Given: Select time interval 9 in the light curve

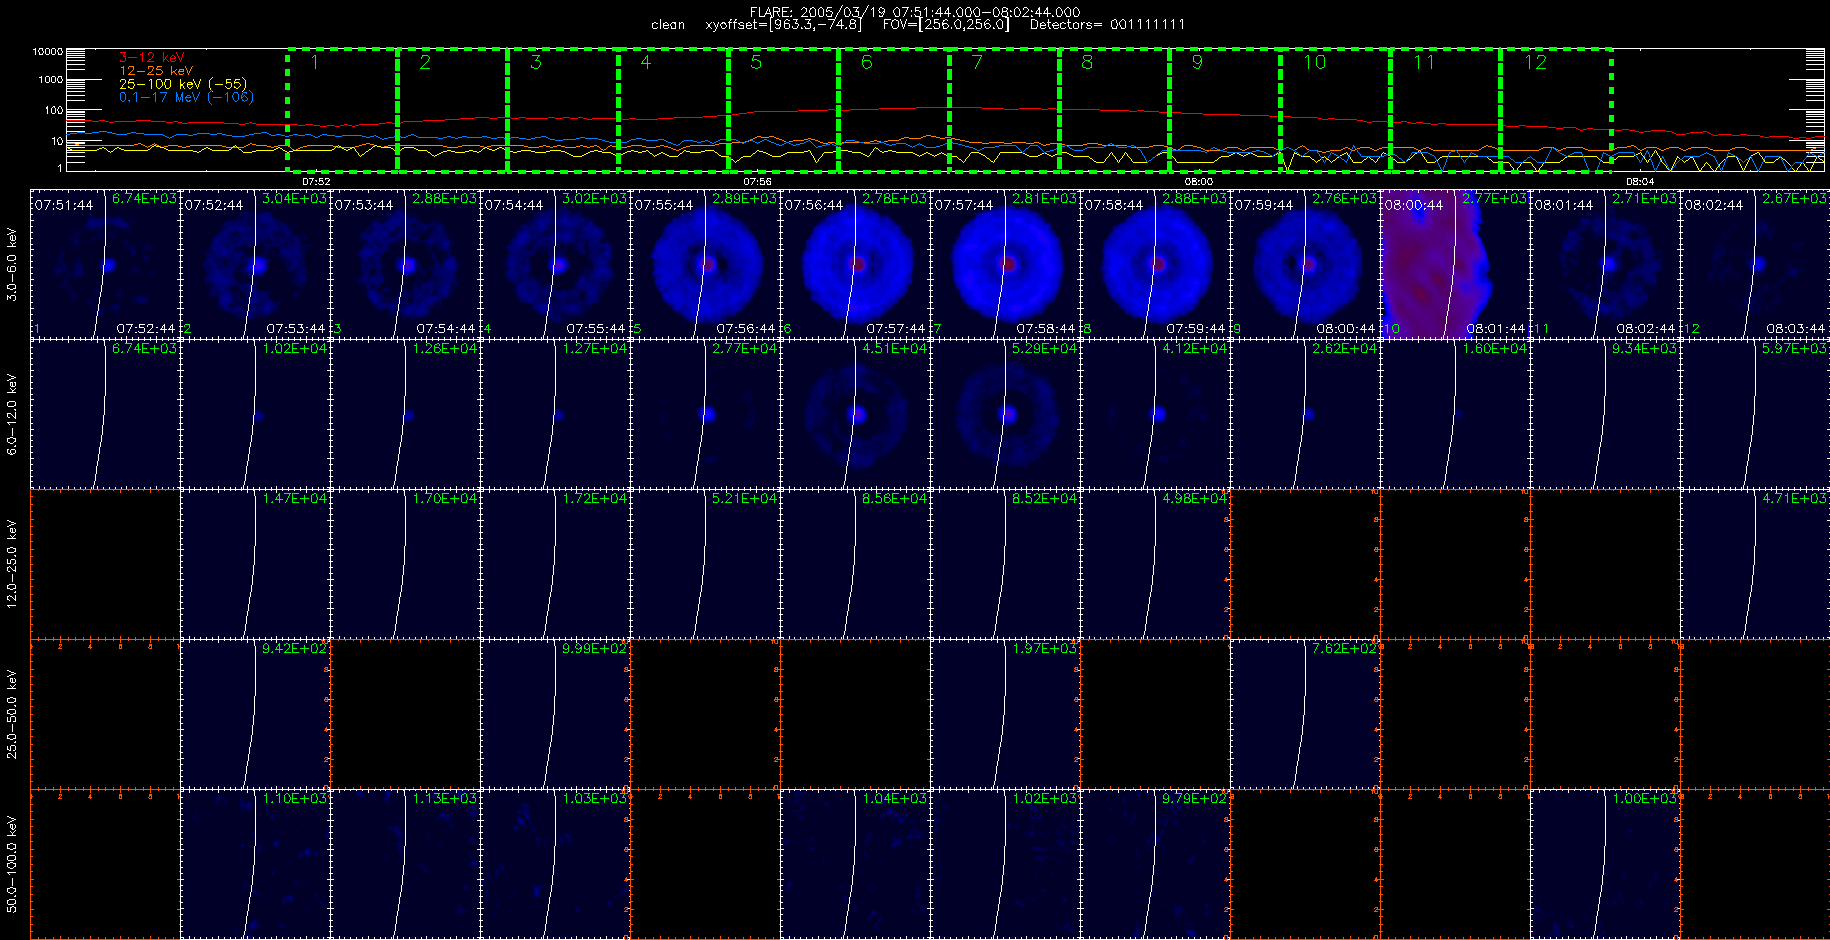Looking at the screenshot, I should tap(1224, 110).
